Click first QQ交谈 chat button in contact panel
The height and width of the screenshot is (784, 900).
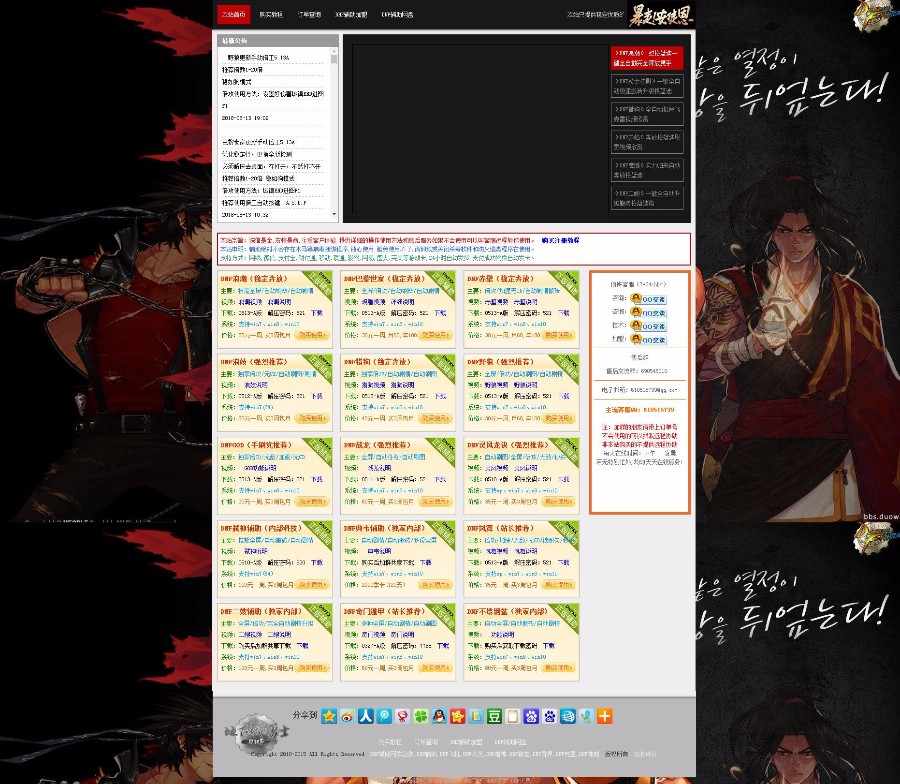coord(649,299)
